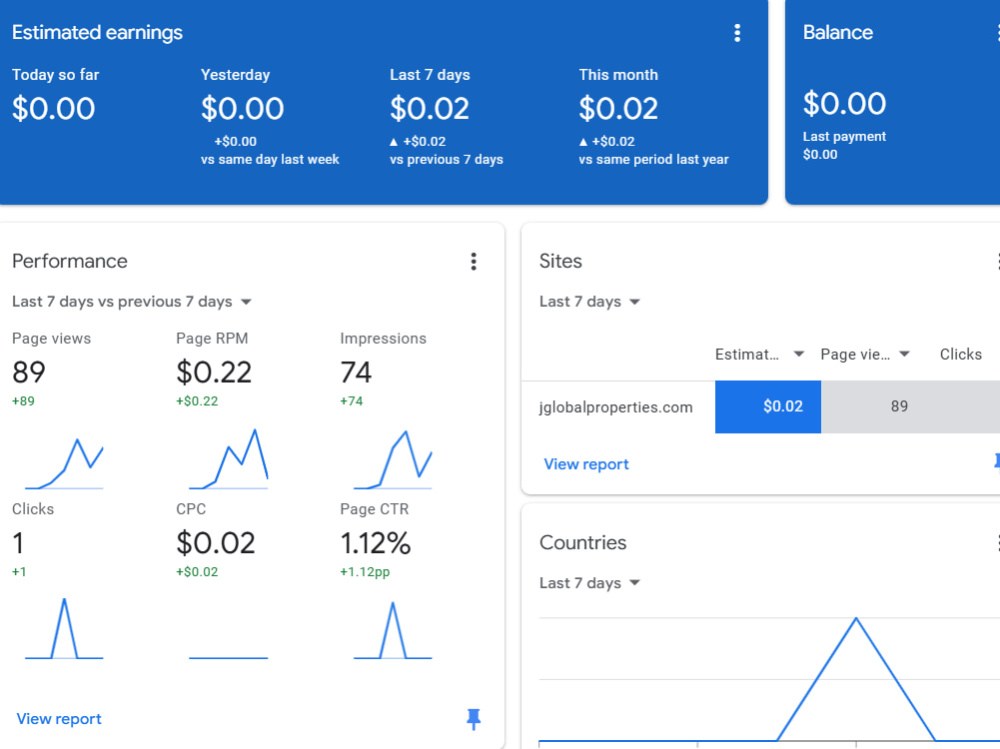Open the Clicks sparkline chart
Viewport: 1000px width, 749px height.
coord(64,628)
